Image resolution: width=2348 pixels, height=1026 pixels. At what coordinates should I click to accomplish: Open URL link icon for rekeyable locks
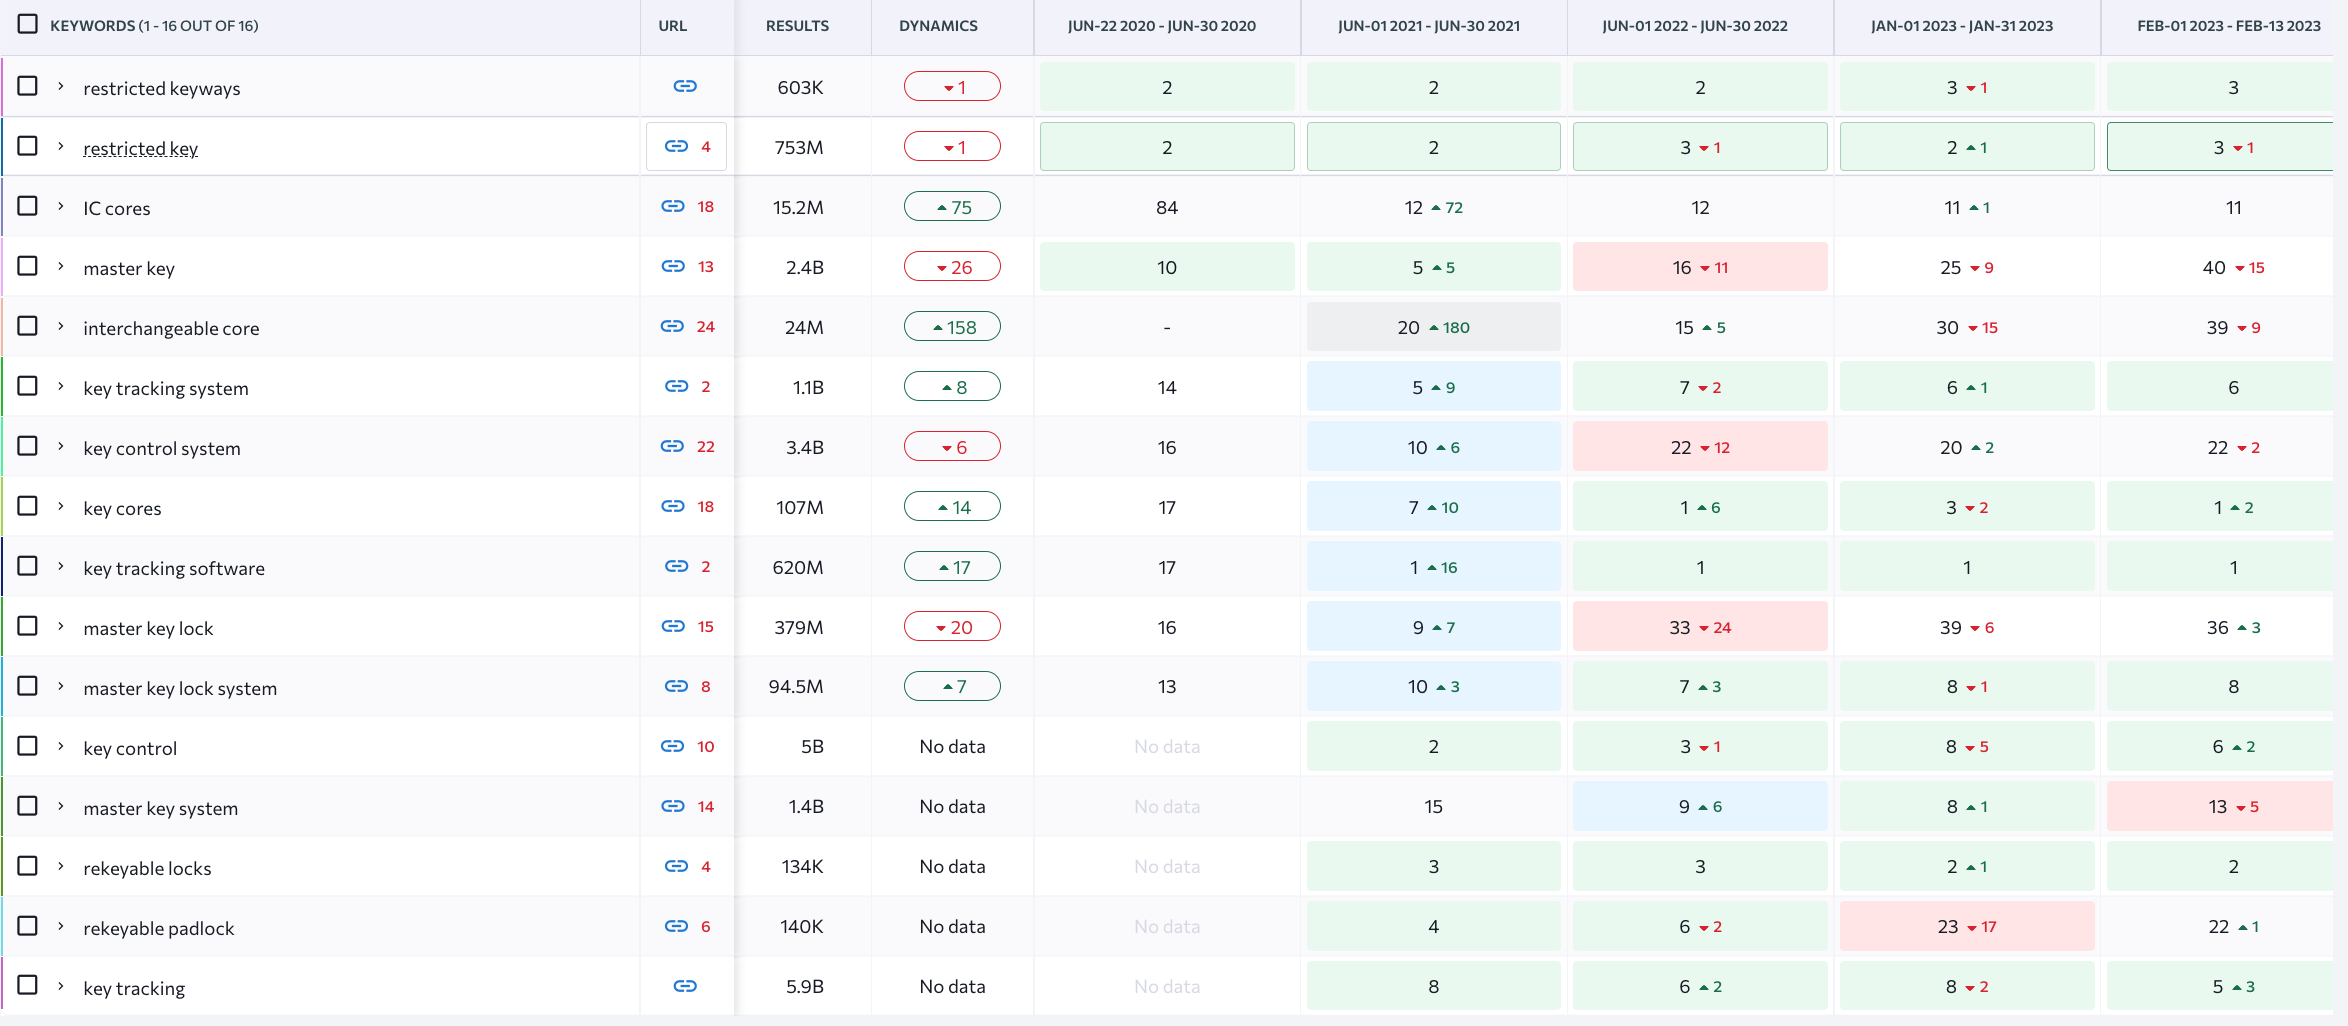pos(677,866)
